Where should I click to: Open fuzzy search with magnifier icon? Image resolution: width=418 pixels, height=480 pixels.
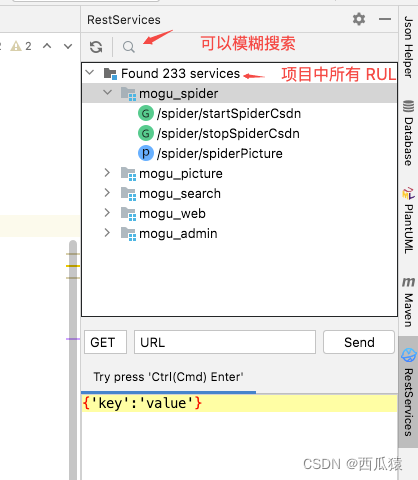pos(128,47)
